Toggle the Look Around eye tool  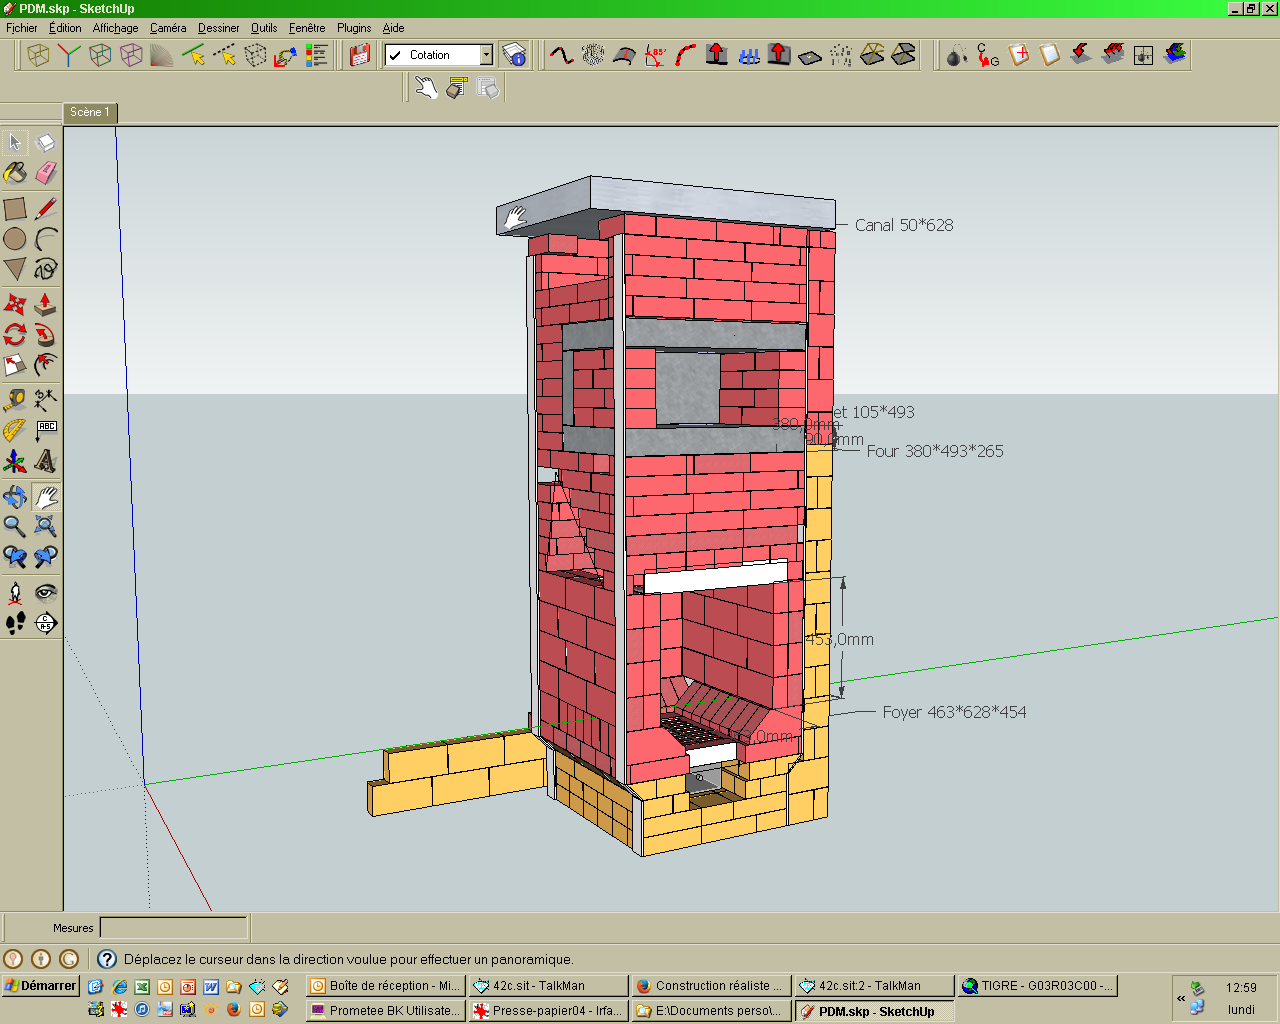46,592
